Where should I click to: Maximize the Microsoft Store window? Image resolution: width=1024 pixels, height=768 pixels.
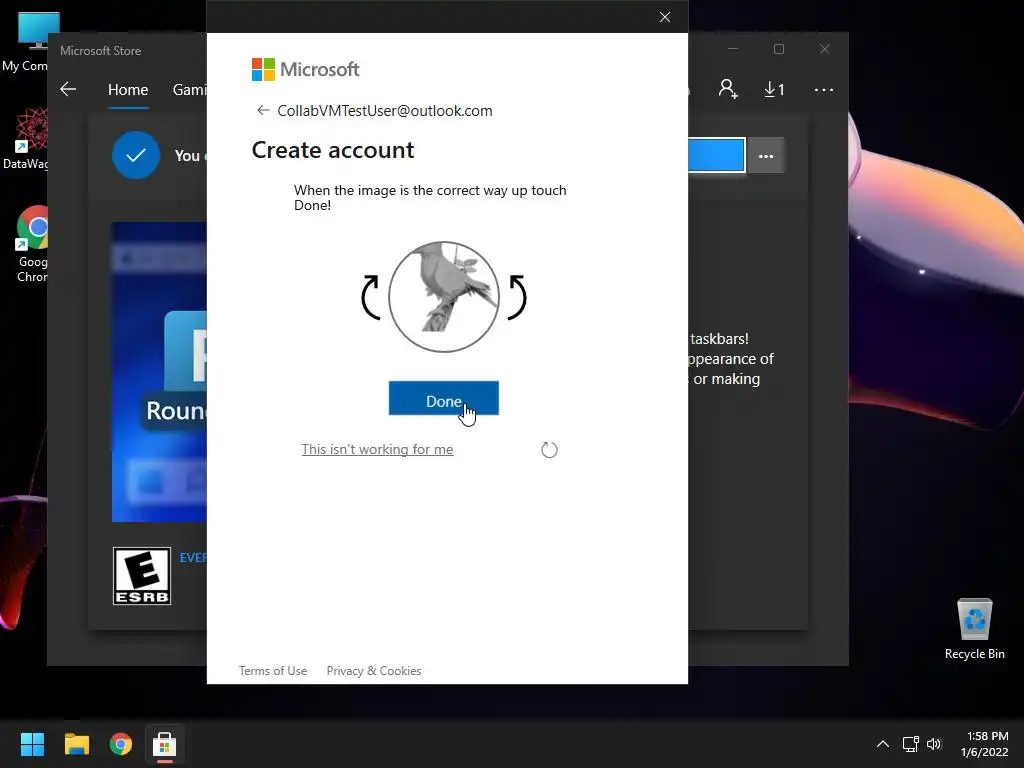point(778,49)
